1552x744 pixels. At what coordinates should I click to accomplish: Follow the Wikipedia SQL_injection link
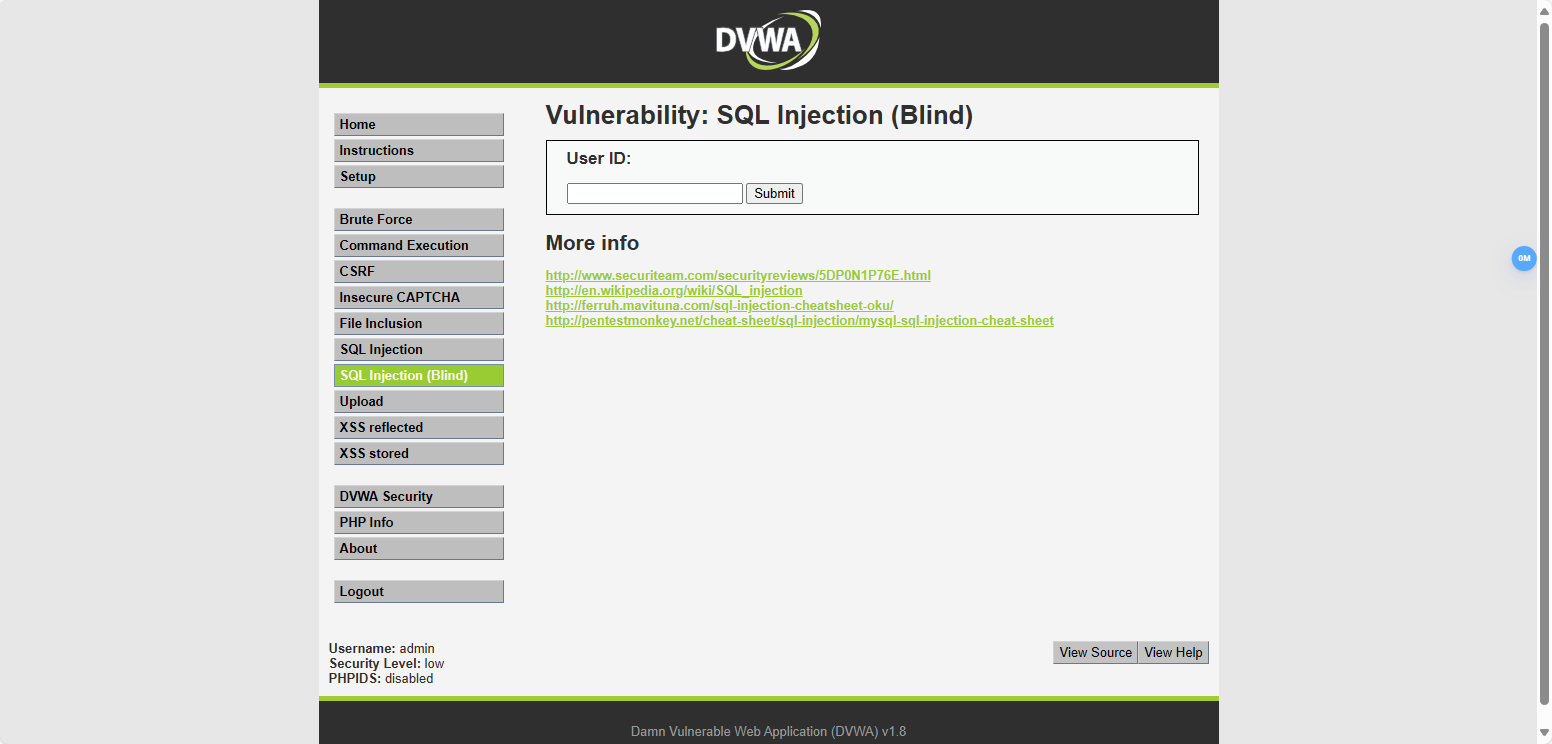pyautogui.click(x=673, y=290)
